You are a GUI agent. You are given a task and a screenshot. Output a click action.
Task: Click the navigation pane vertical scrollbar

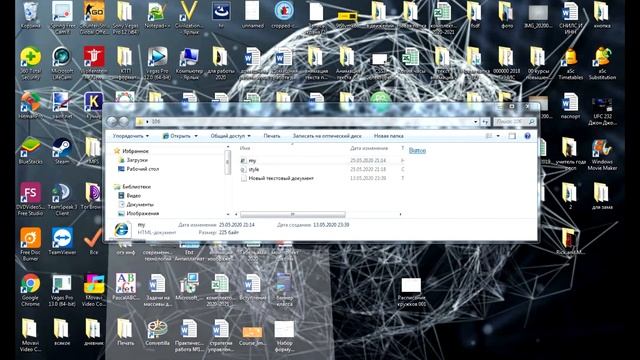(x=227, y=162)
